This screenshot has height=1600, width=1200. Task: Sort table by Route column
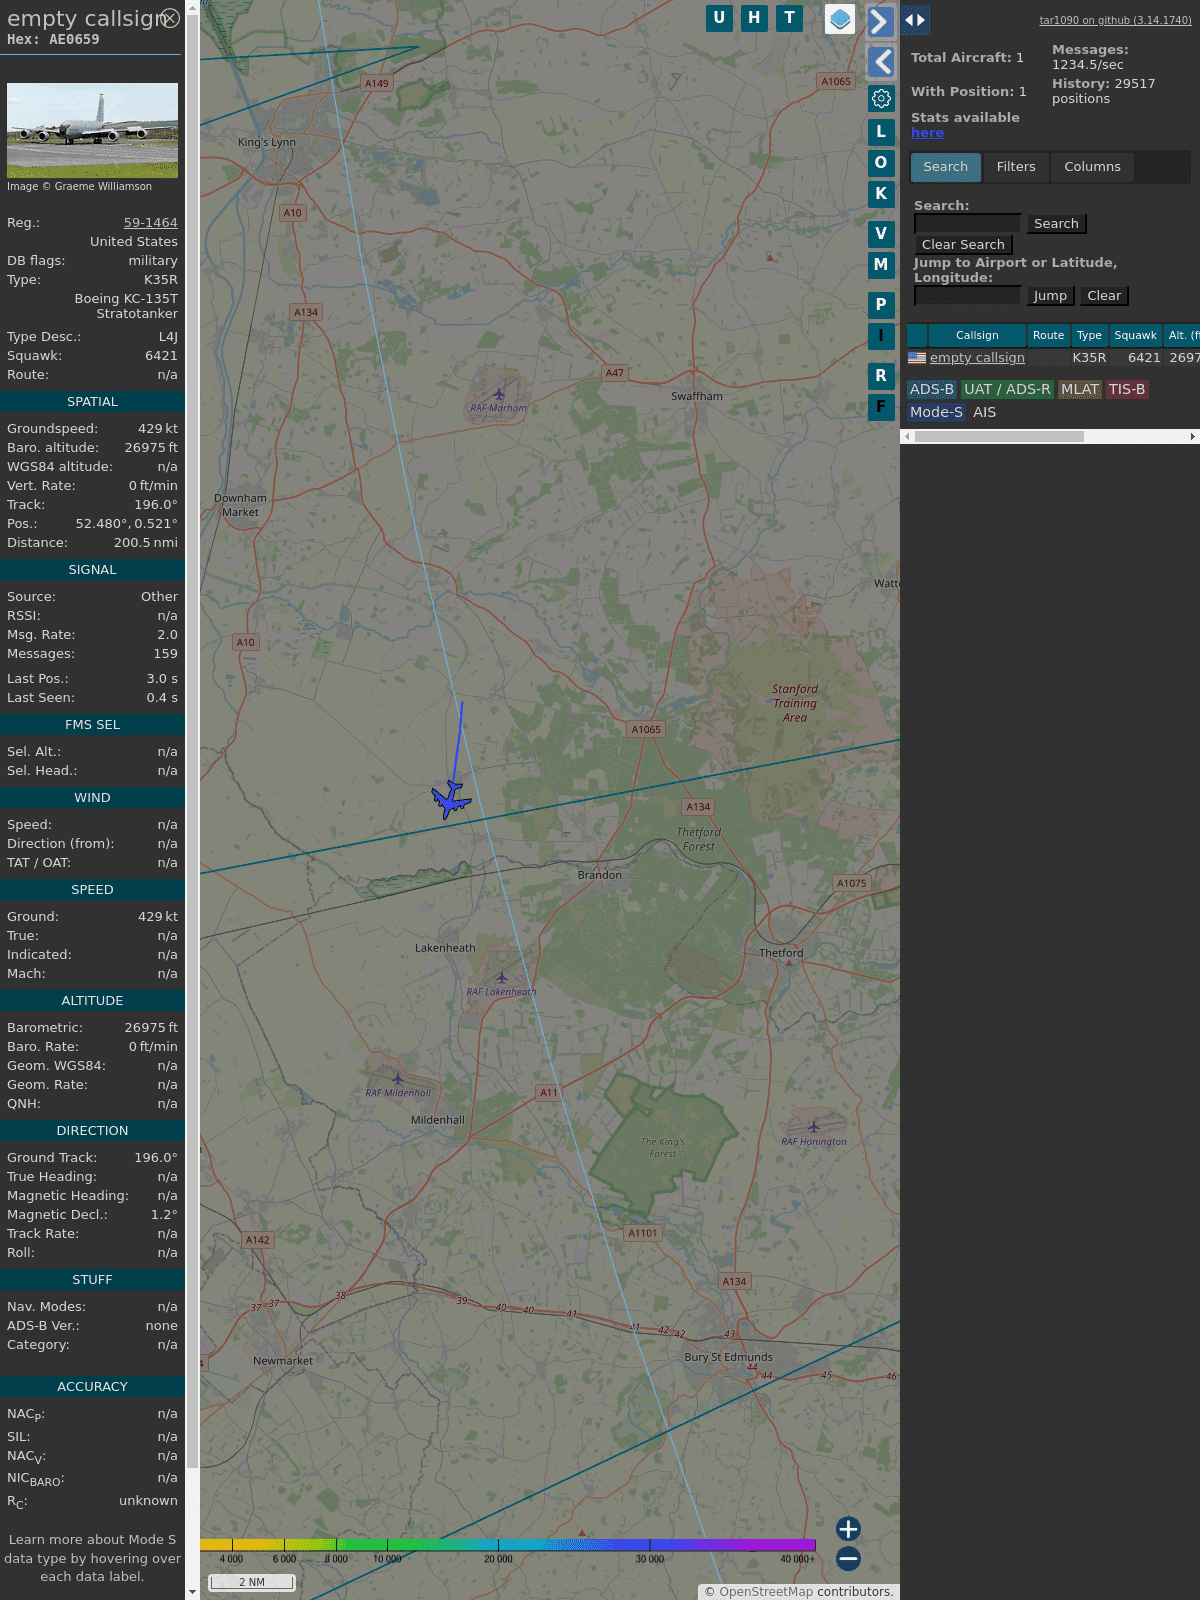[1048, 336]
